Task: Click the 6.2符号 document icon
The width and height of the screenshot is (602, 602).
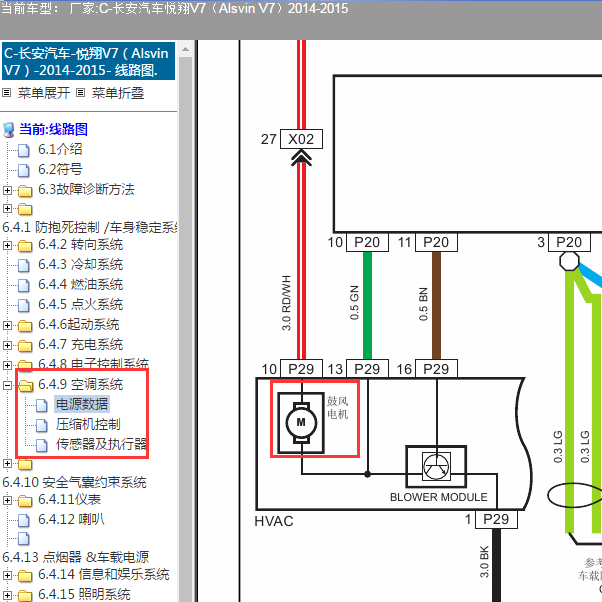Action: tap(23, 170)
